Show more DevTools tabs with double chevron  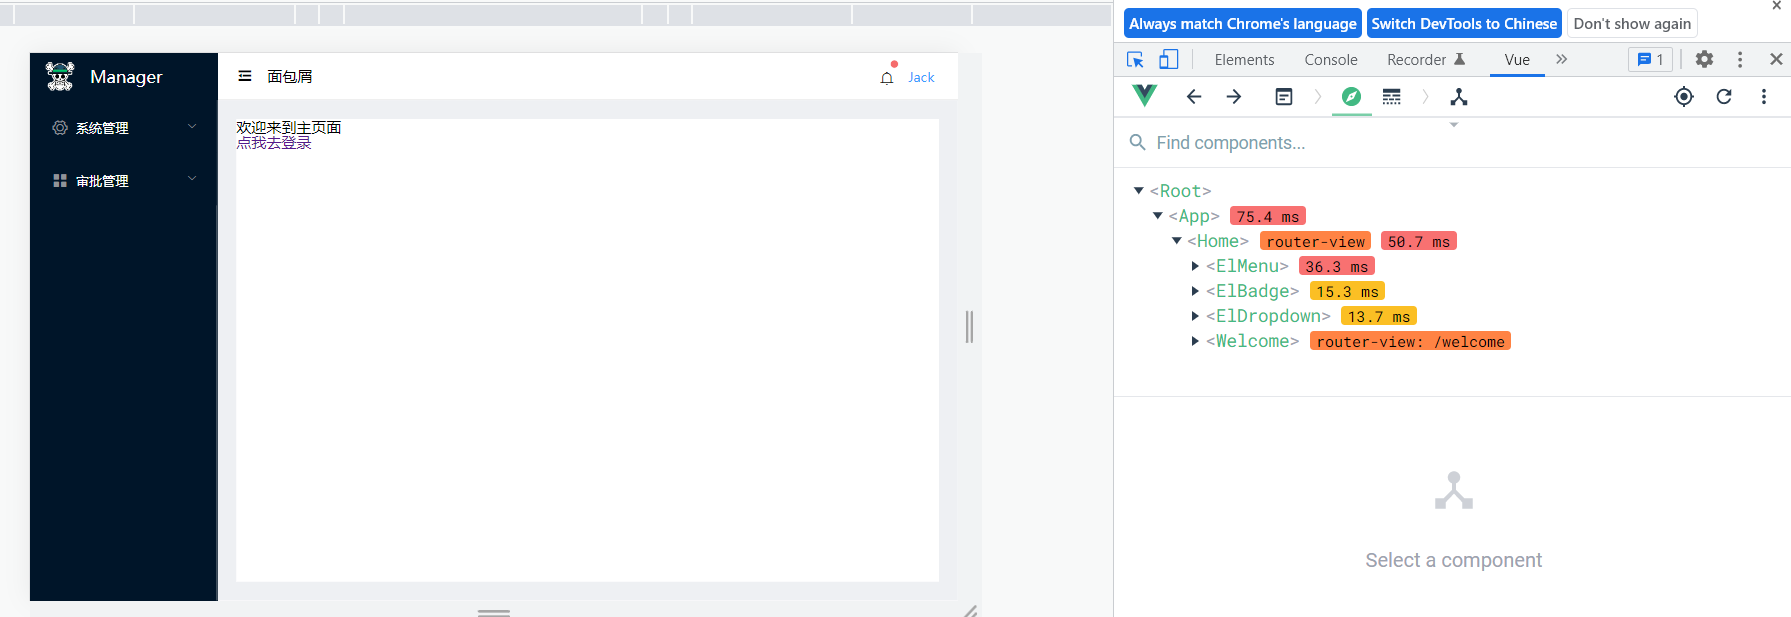pyautogui.click(x=1561, y=60)
